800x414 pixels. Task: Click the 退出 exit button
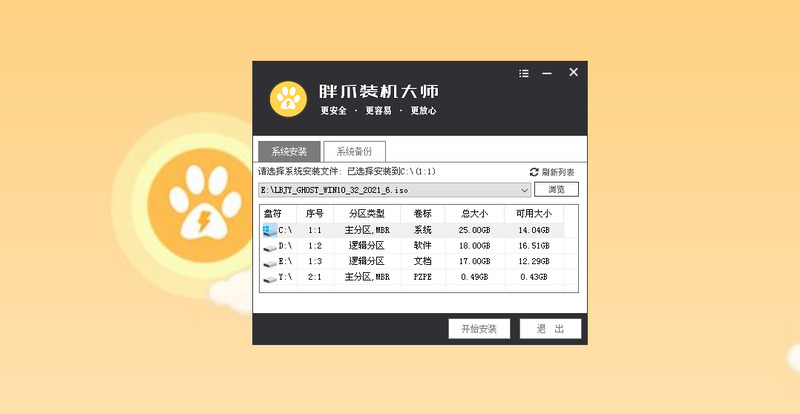point(551,329)
